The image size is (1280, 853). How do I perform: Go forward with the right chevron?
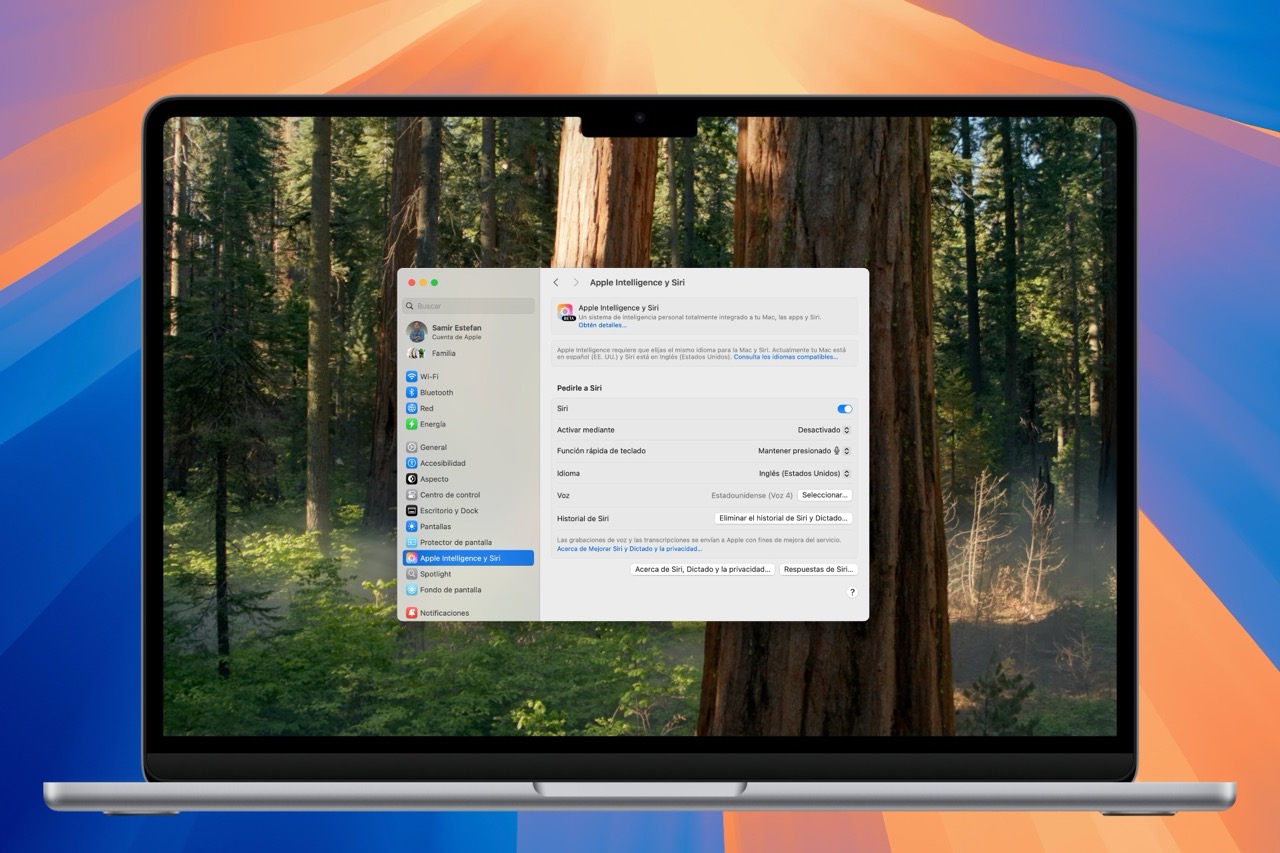576,283
